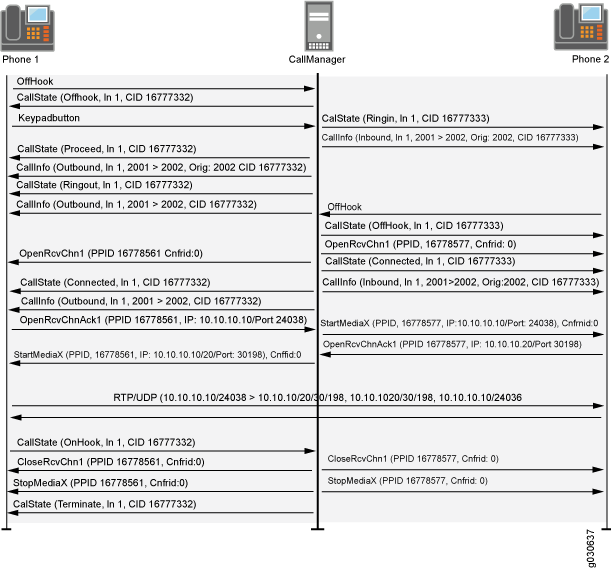The height and width of the screenshot is (568, 611).
Task: Click 'StartMediaX (PPID, 16778561' message text
Action: [x=157, y=355]
